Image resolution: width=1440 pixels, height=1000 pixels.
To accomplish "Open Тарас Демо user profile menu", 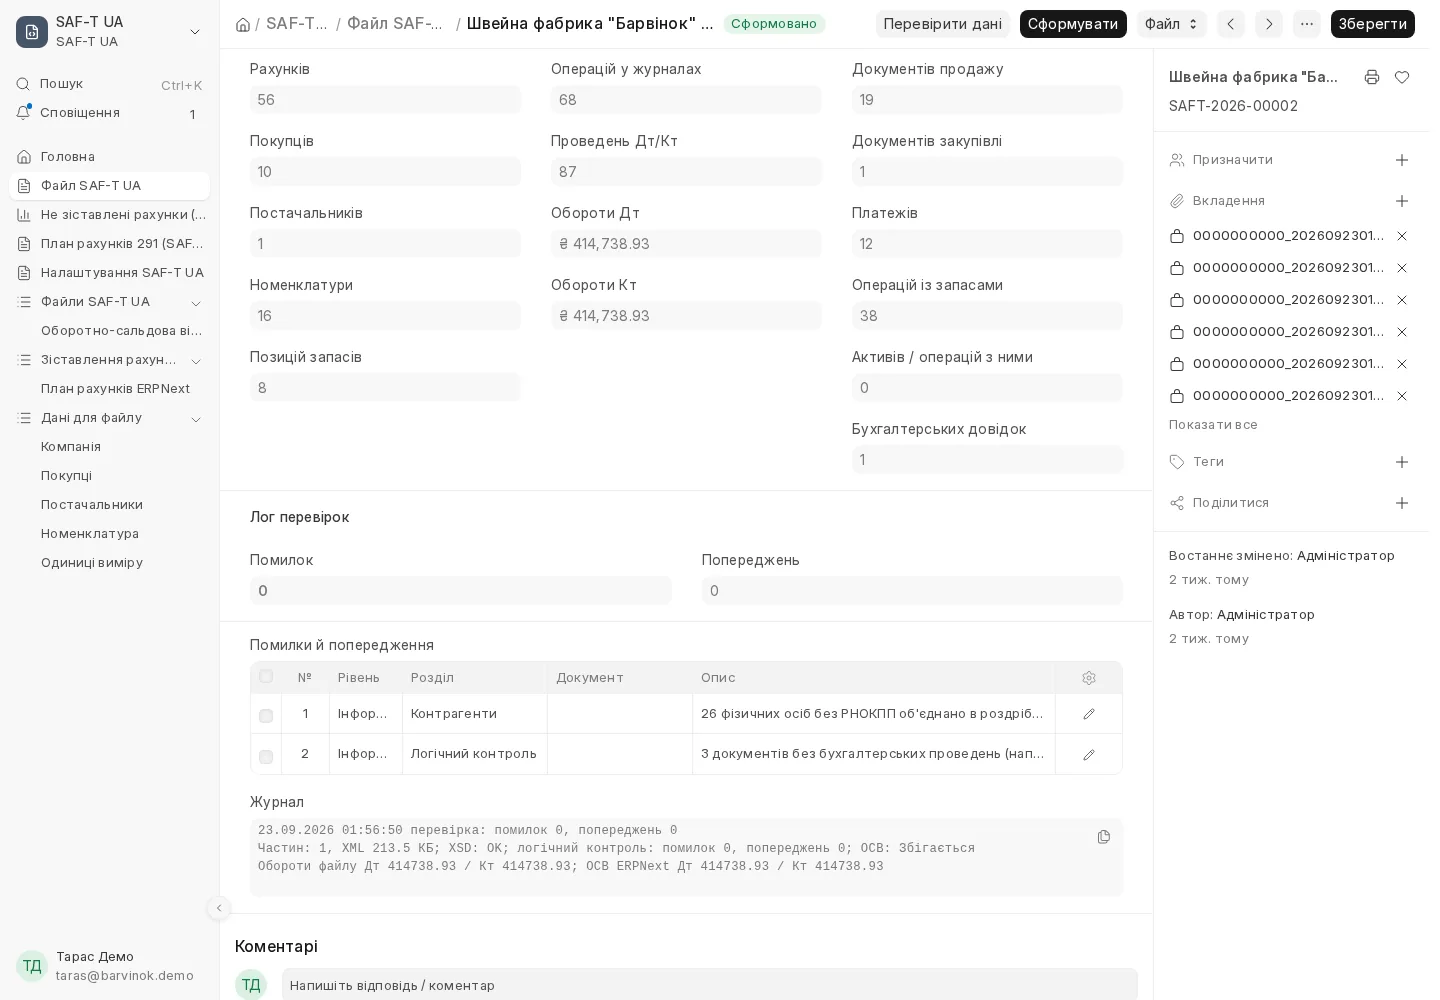I will 110,966.
